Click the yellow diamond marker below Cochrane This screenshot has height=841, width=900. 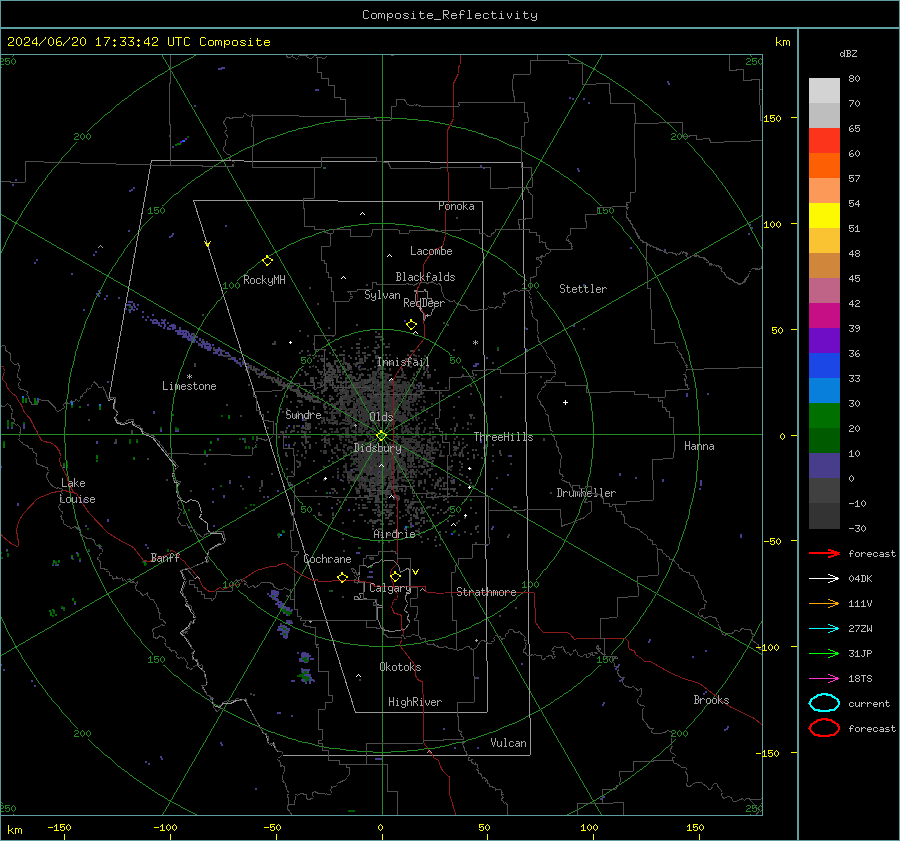point(342,578)
